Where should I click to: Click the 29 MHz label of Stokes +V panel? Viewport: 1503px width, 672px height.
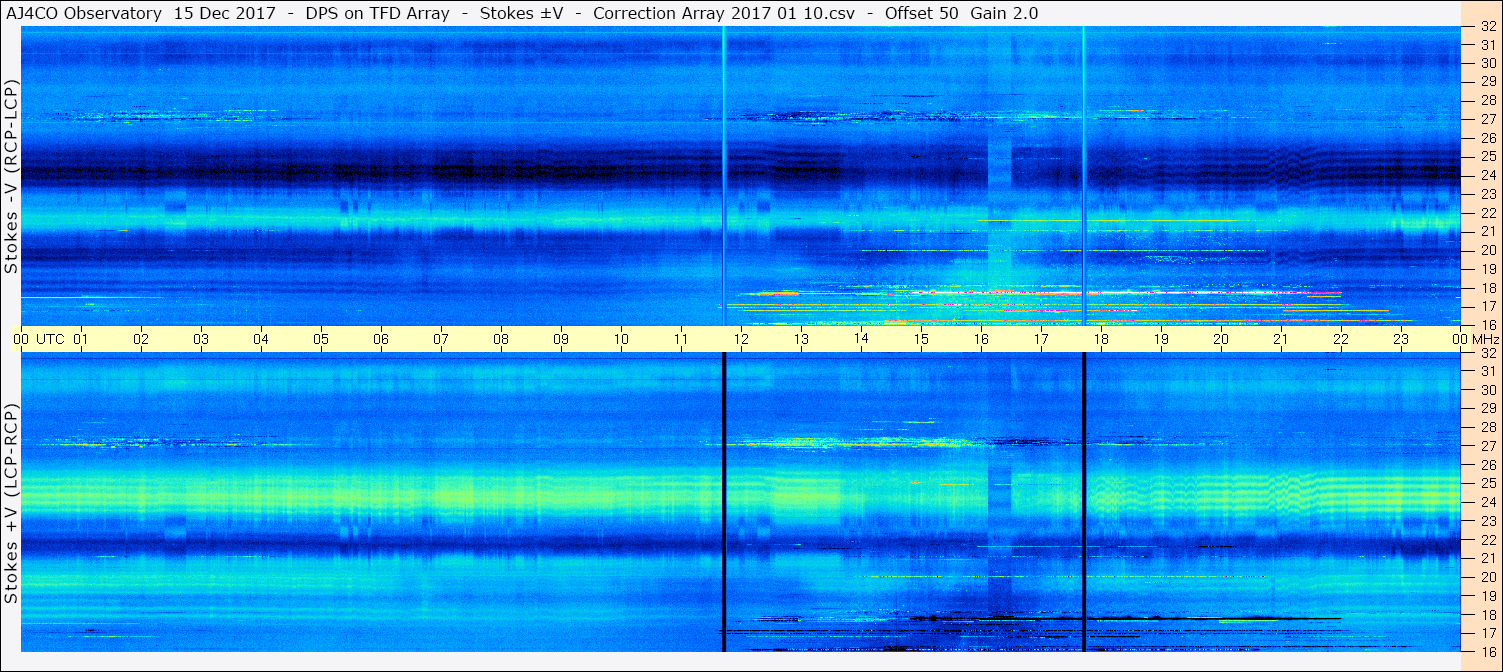tap(1487, 408)
